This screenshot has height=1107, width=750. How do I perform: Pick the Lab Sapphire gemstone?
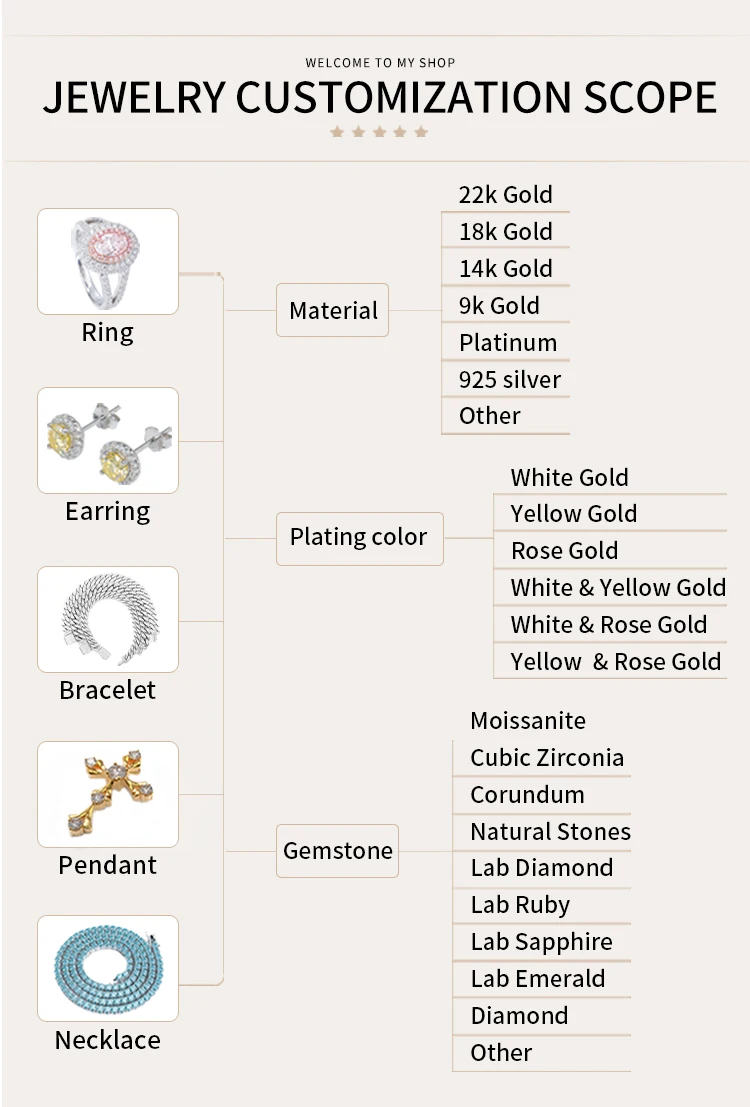point(541,942)
